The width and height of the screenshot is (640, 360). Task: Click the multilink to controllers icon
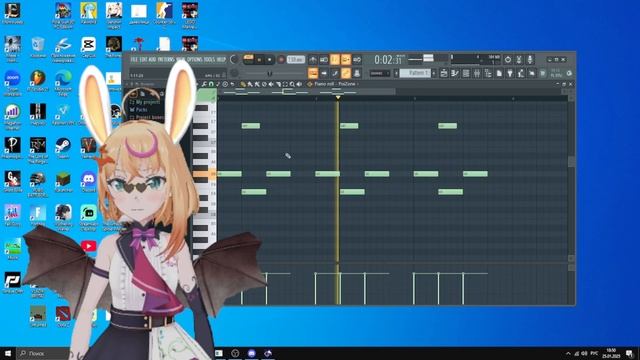pos(357,73)
